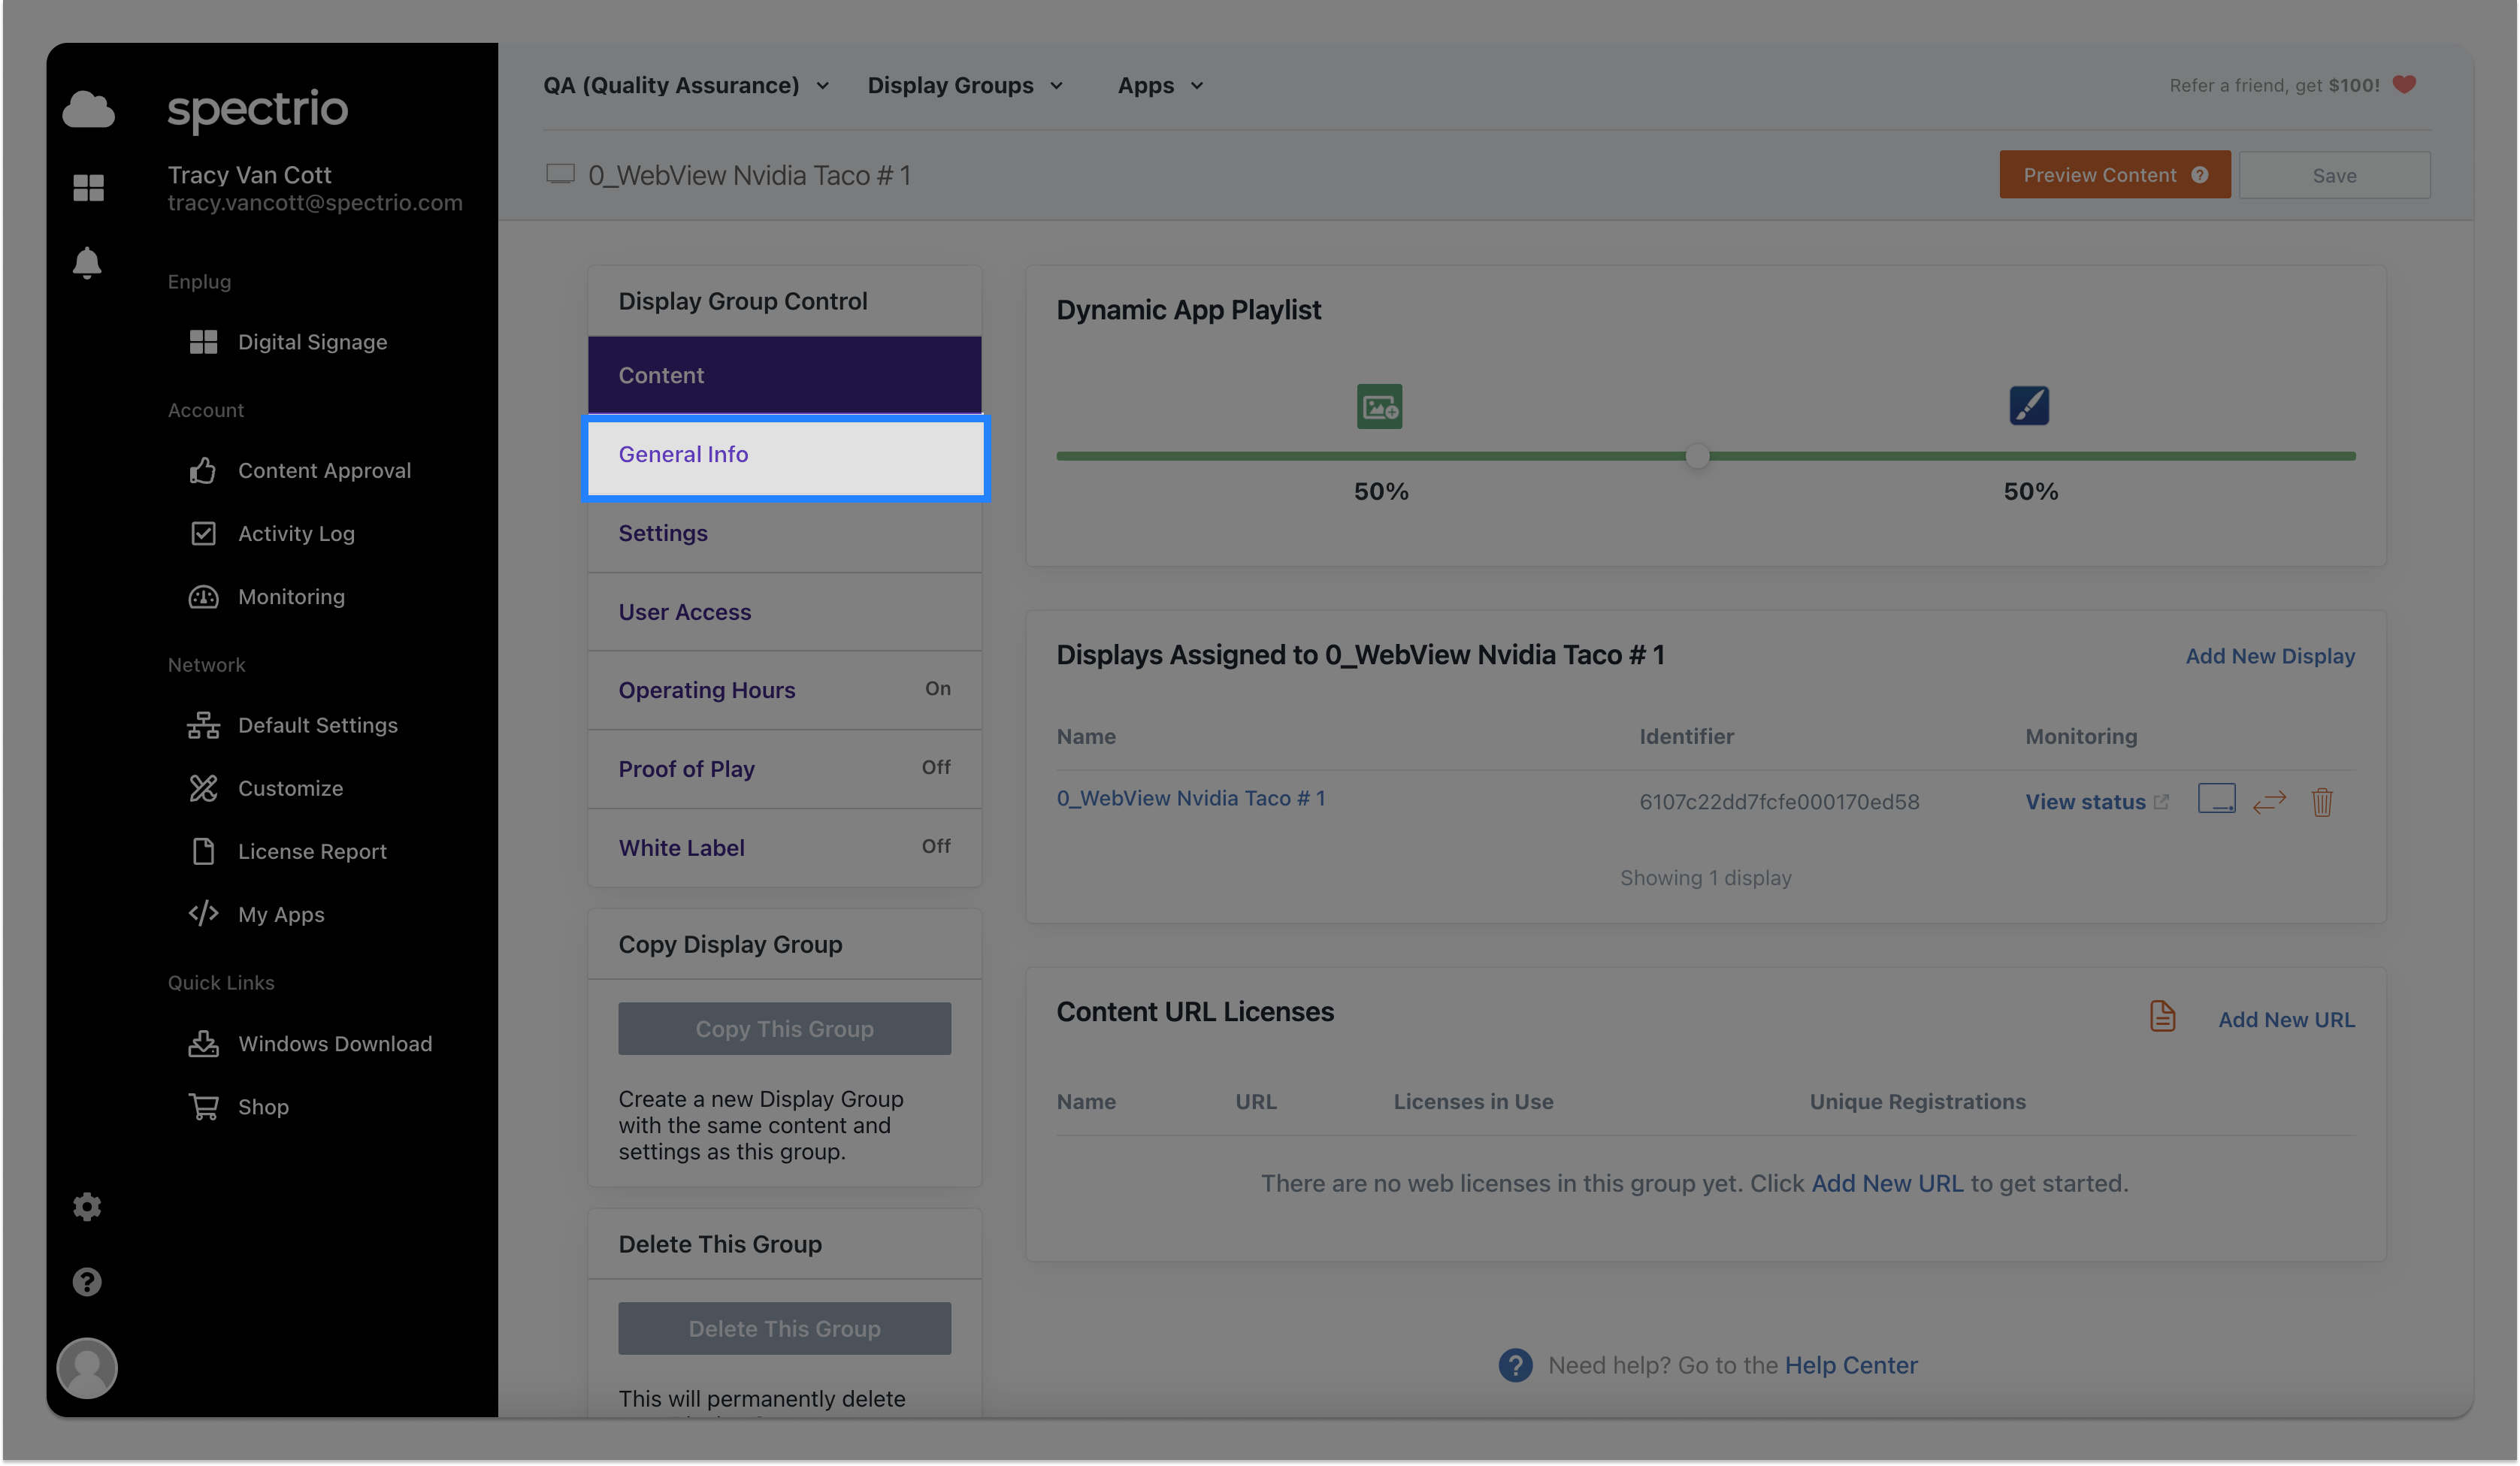This screenshot has width=2520, height=1466.
Task: Open White Label settings
Action: 784,848
